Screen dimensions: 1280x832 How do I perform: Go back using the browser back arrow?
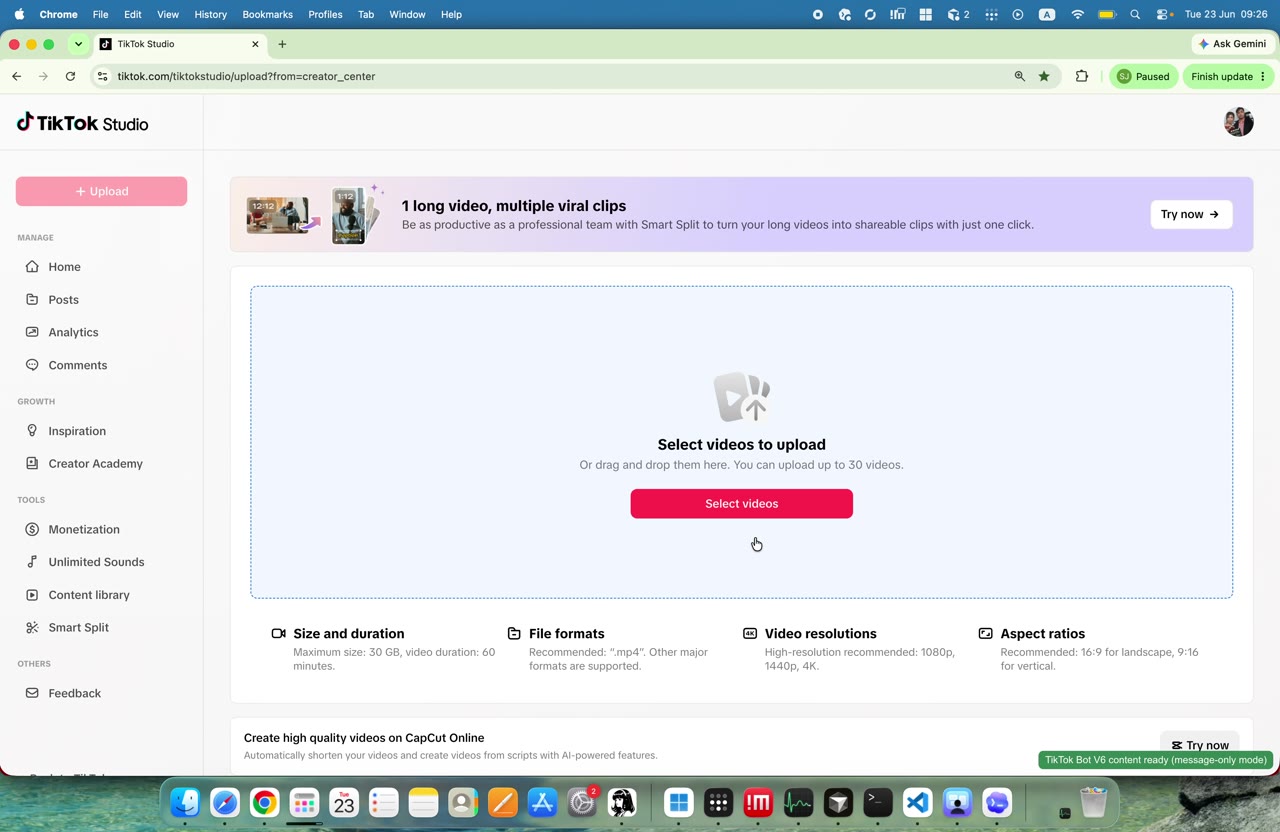click(17, 76)
